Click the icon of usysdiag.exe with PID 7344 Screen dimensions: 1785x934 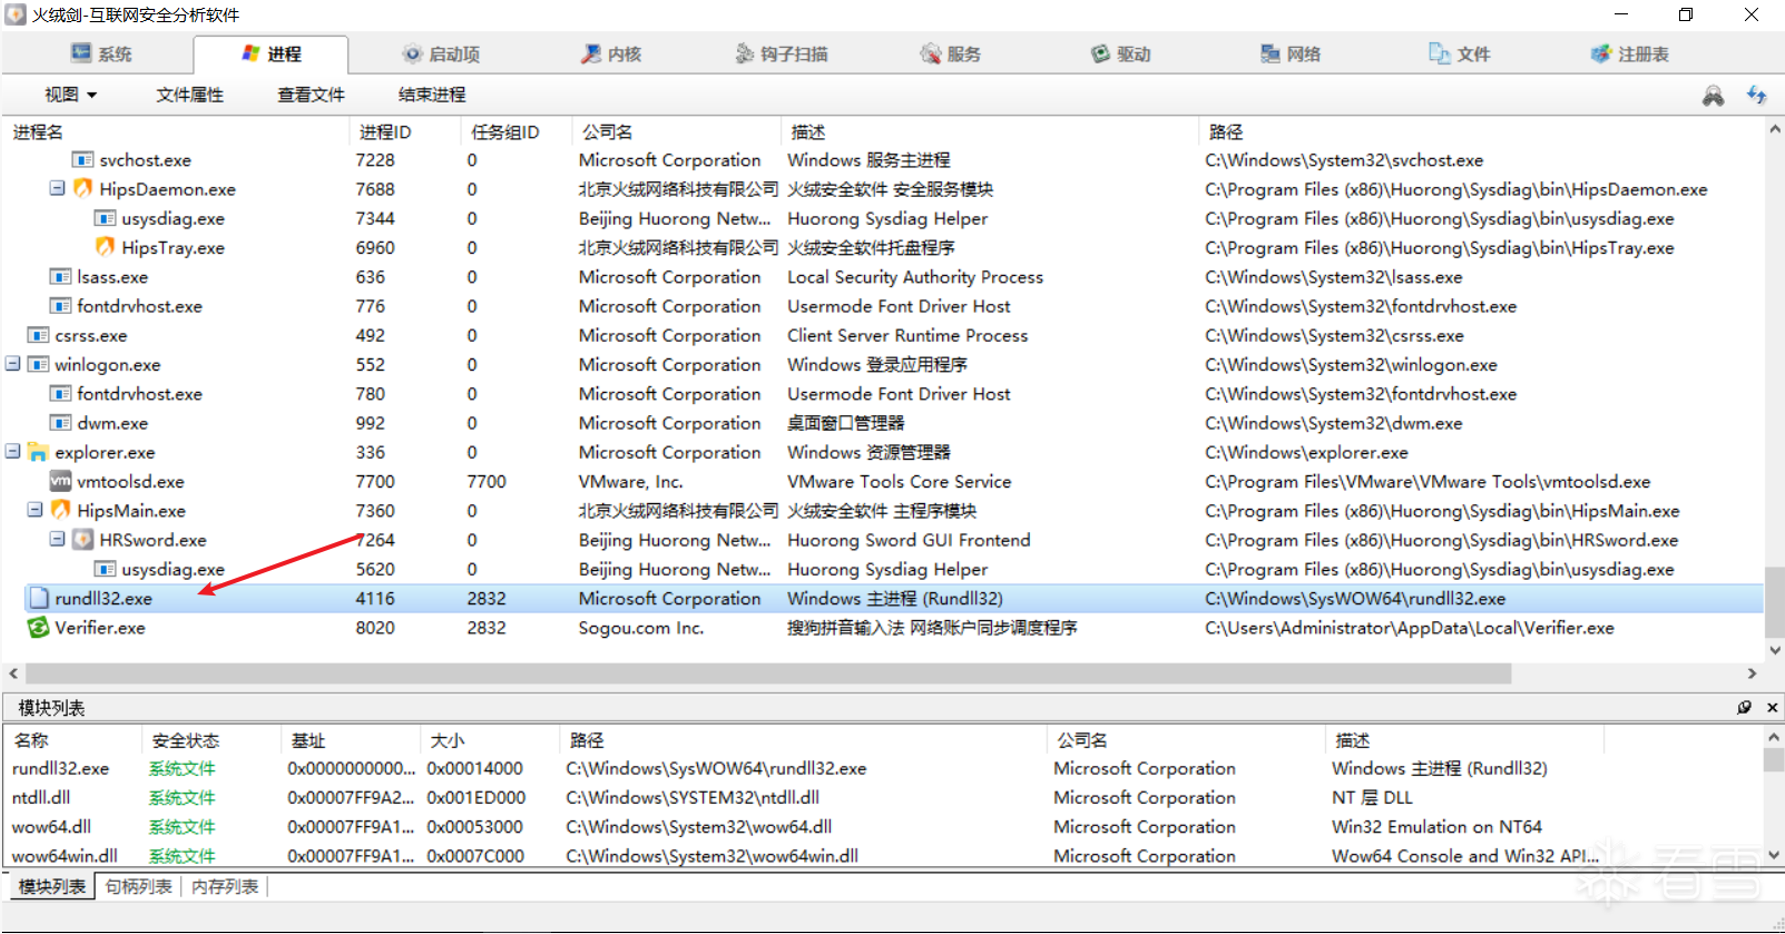105,218
